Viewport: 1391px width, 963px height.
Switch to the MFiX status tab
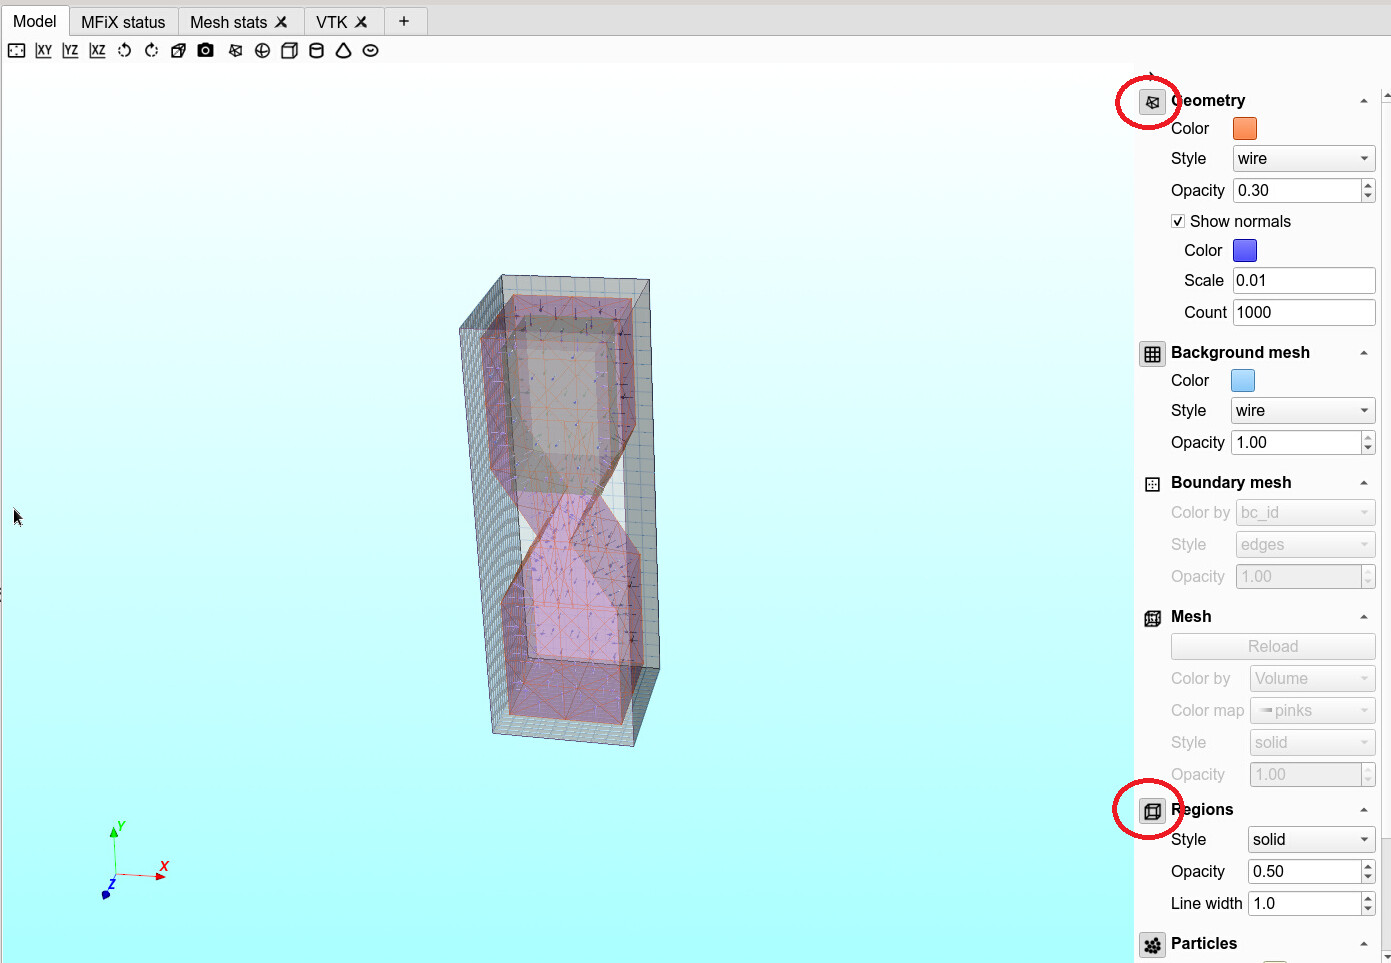123,22
